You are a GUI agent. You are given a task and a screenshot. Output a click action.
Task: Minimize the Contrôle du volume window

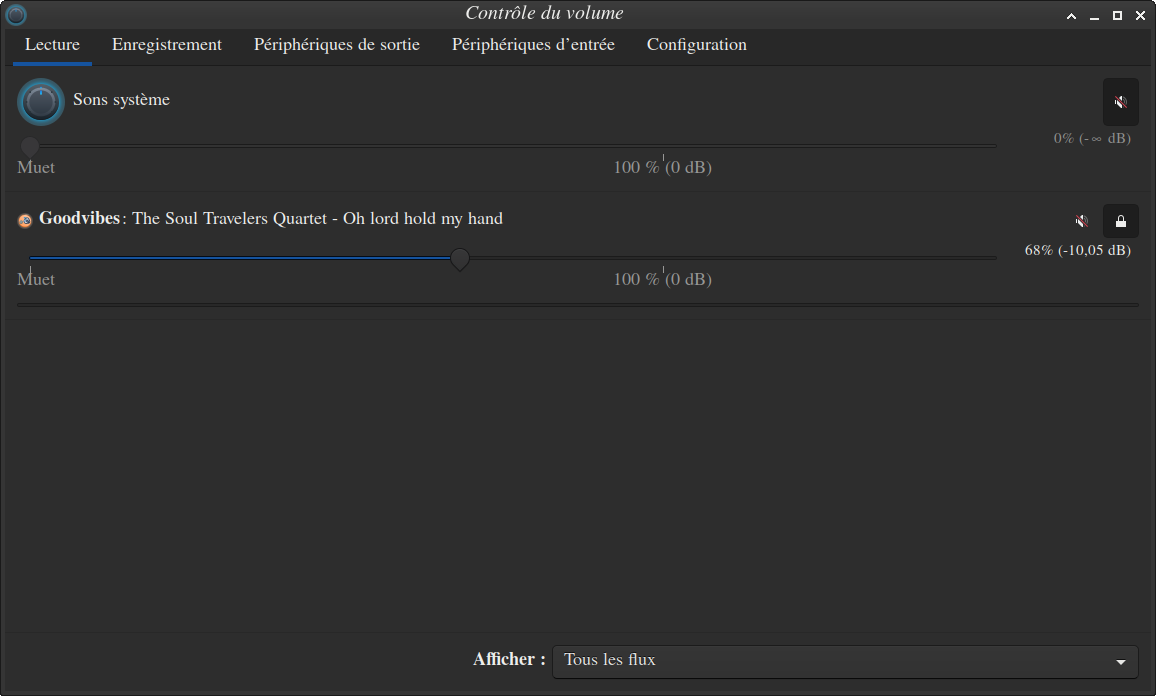1095,15
